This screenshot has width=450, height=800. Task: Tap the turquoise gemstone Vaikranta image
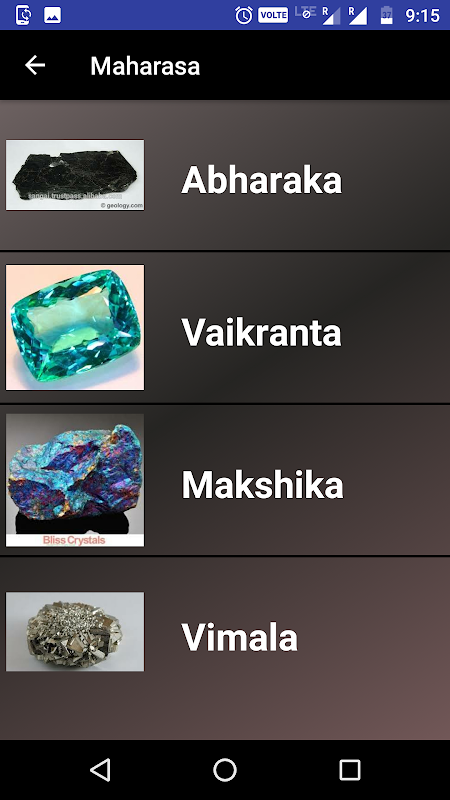pyautogui.click(x=75, y=327)
